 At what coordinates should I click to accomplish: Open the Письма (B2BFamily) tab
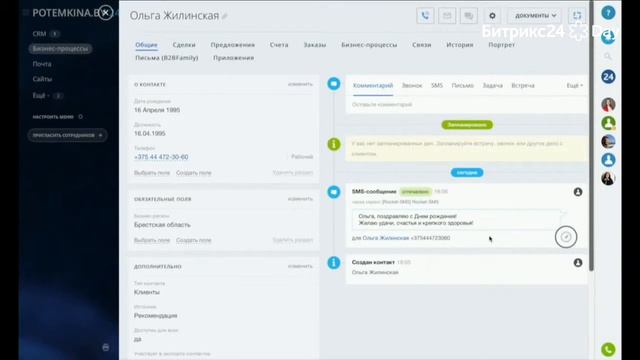(167, 58)
